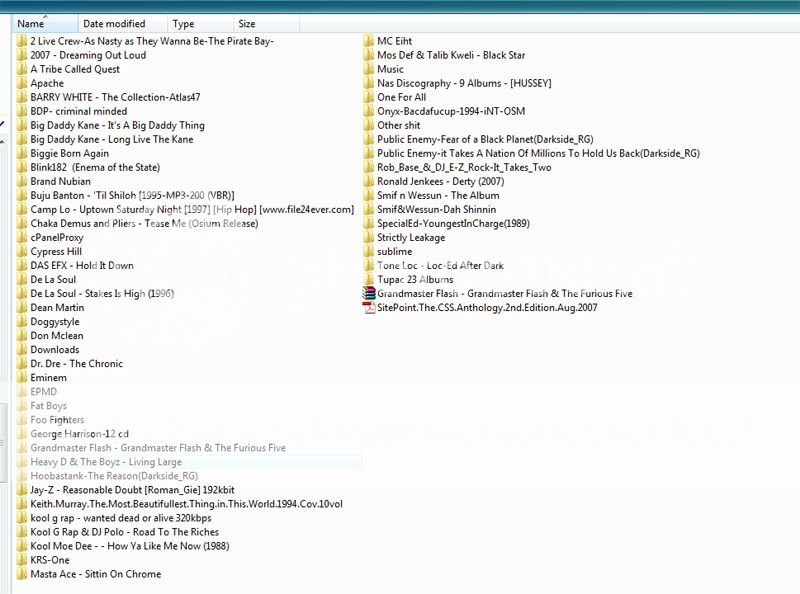This screenshot has height=594, width=800.
Task: Select 'Public Enemy-Fear of a Black Planet' name
Action: coord(485,139)
